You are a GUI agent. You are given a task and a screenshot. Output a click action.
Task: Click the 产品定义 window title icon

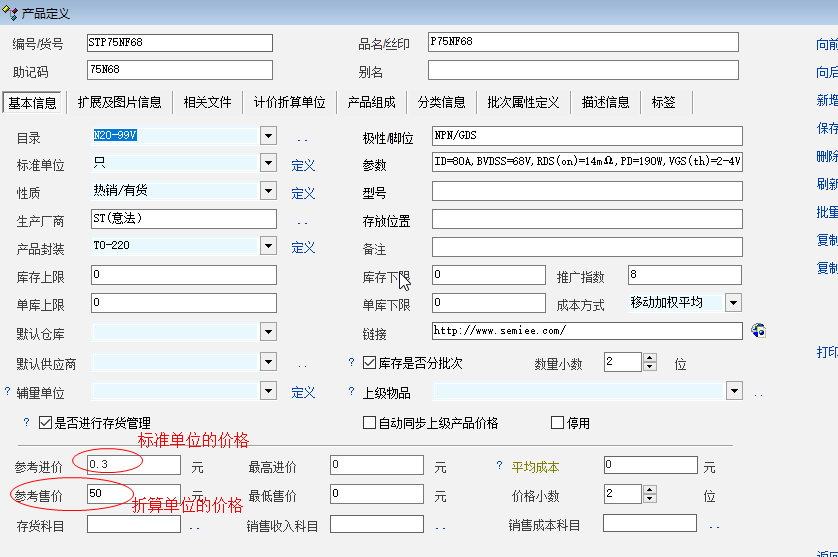coord(10,12)
